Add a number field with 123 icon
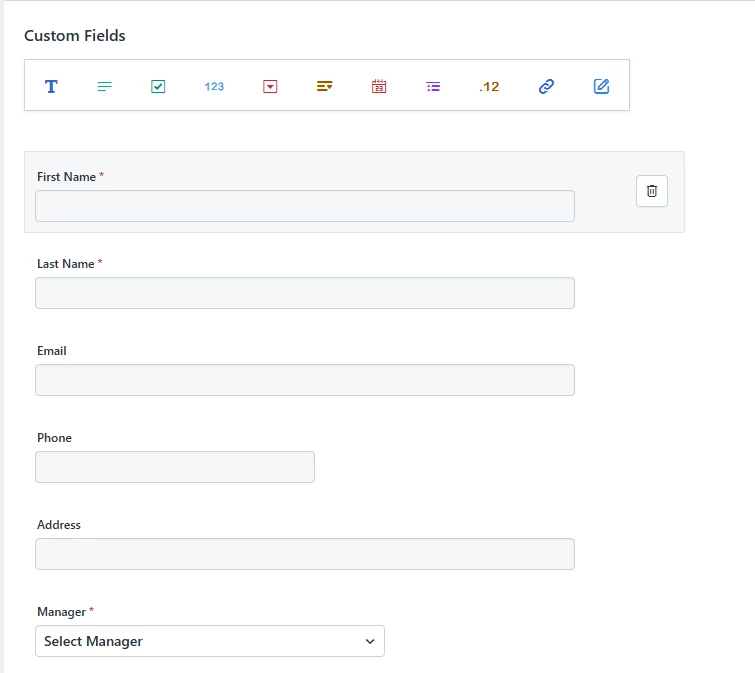 point(214,86)
